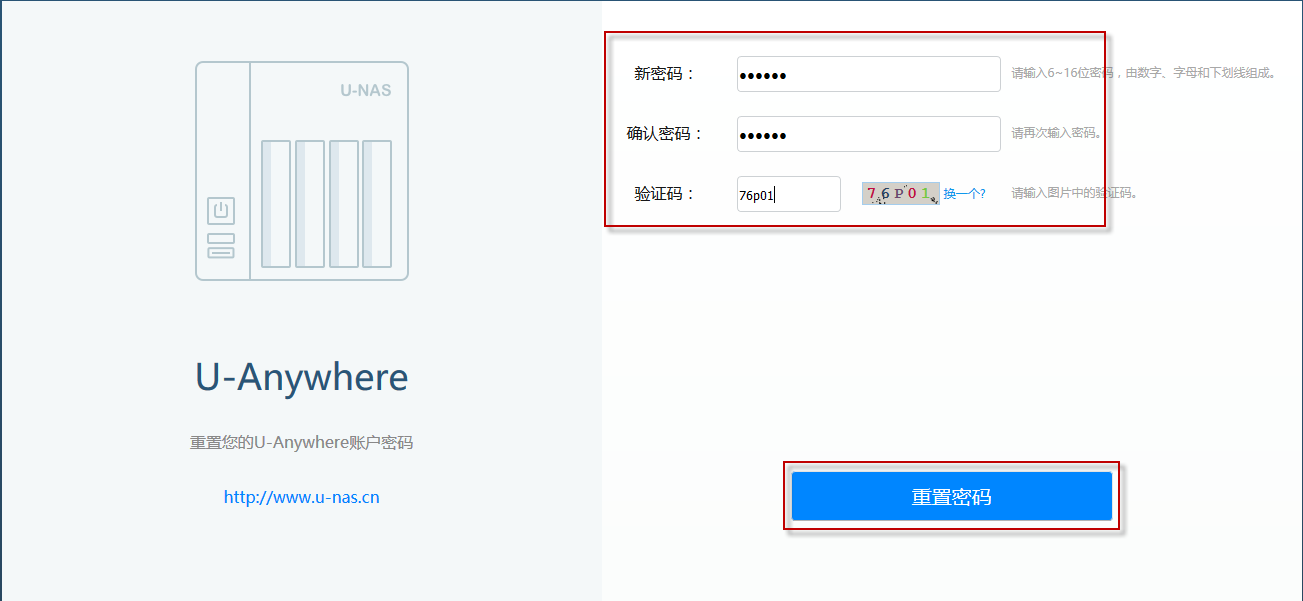Click the 确认密码 field label

665,134
